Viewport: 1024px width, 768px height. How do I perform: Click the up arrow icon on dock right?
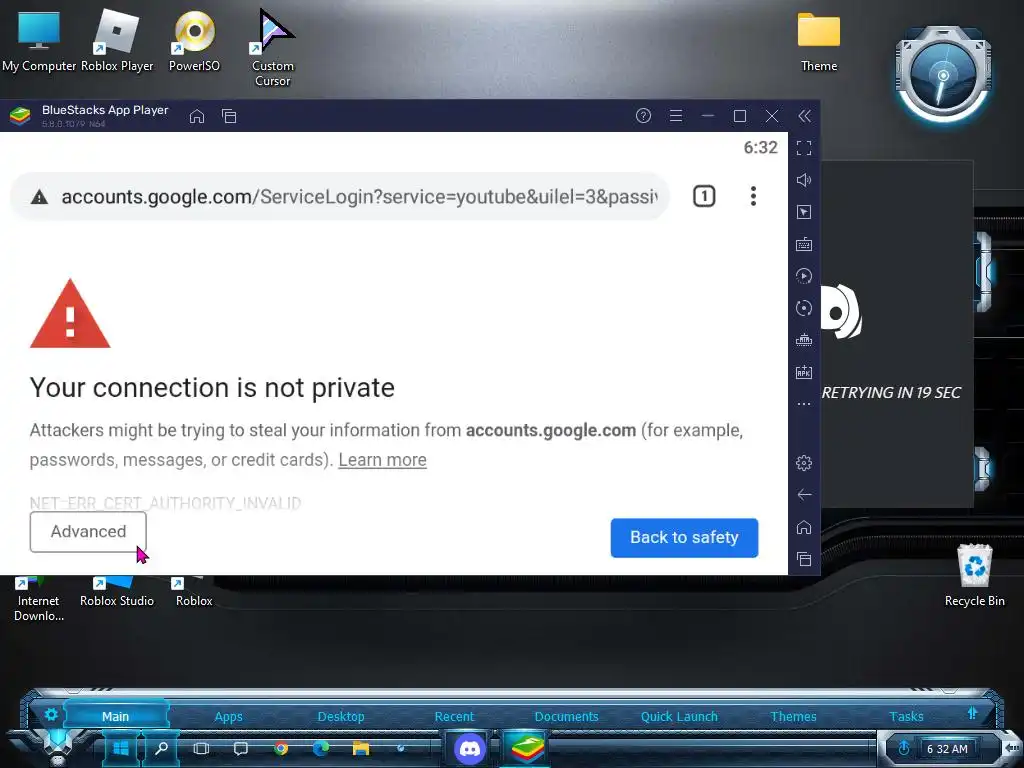(x=972, y=713)
